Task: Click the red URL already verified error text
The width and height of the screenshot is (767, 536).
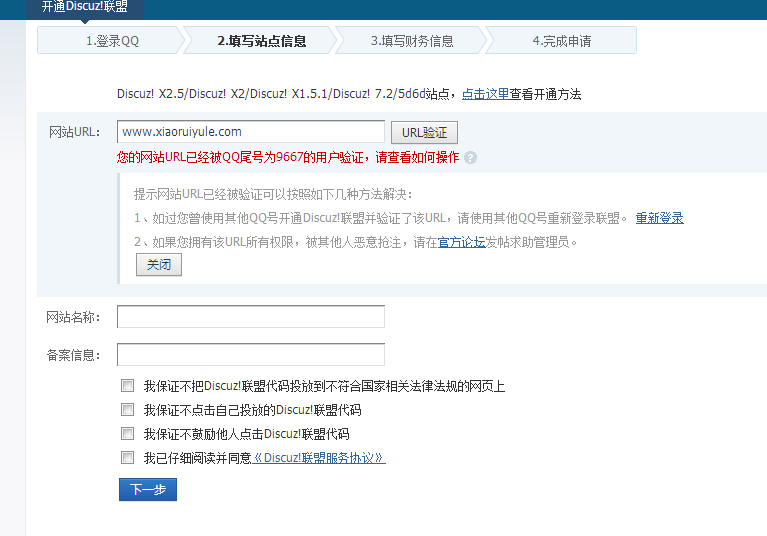Action: point(288,157)
